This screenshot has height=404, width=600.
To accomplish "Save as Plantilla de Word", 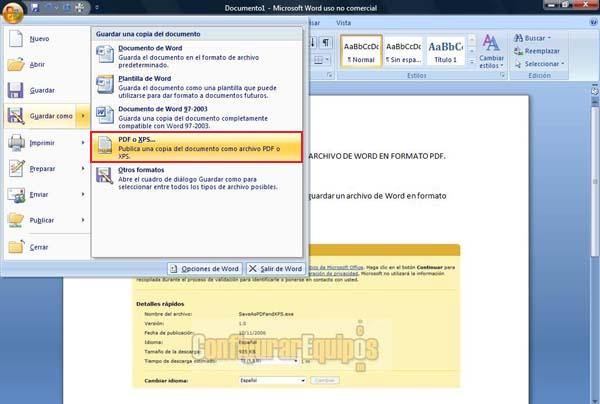I will click(197, 86).
